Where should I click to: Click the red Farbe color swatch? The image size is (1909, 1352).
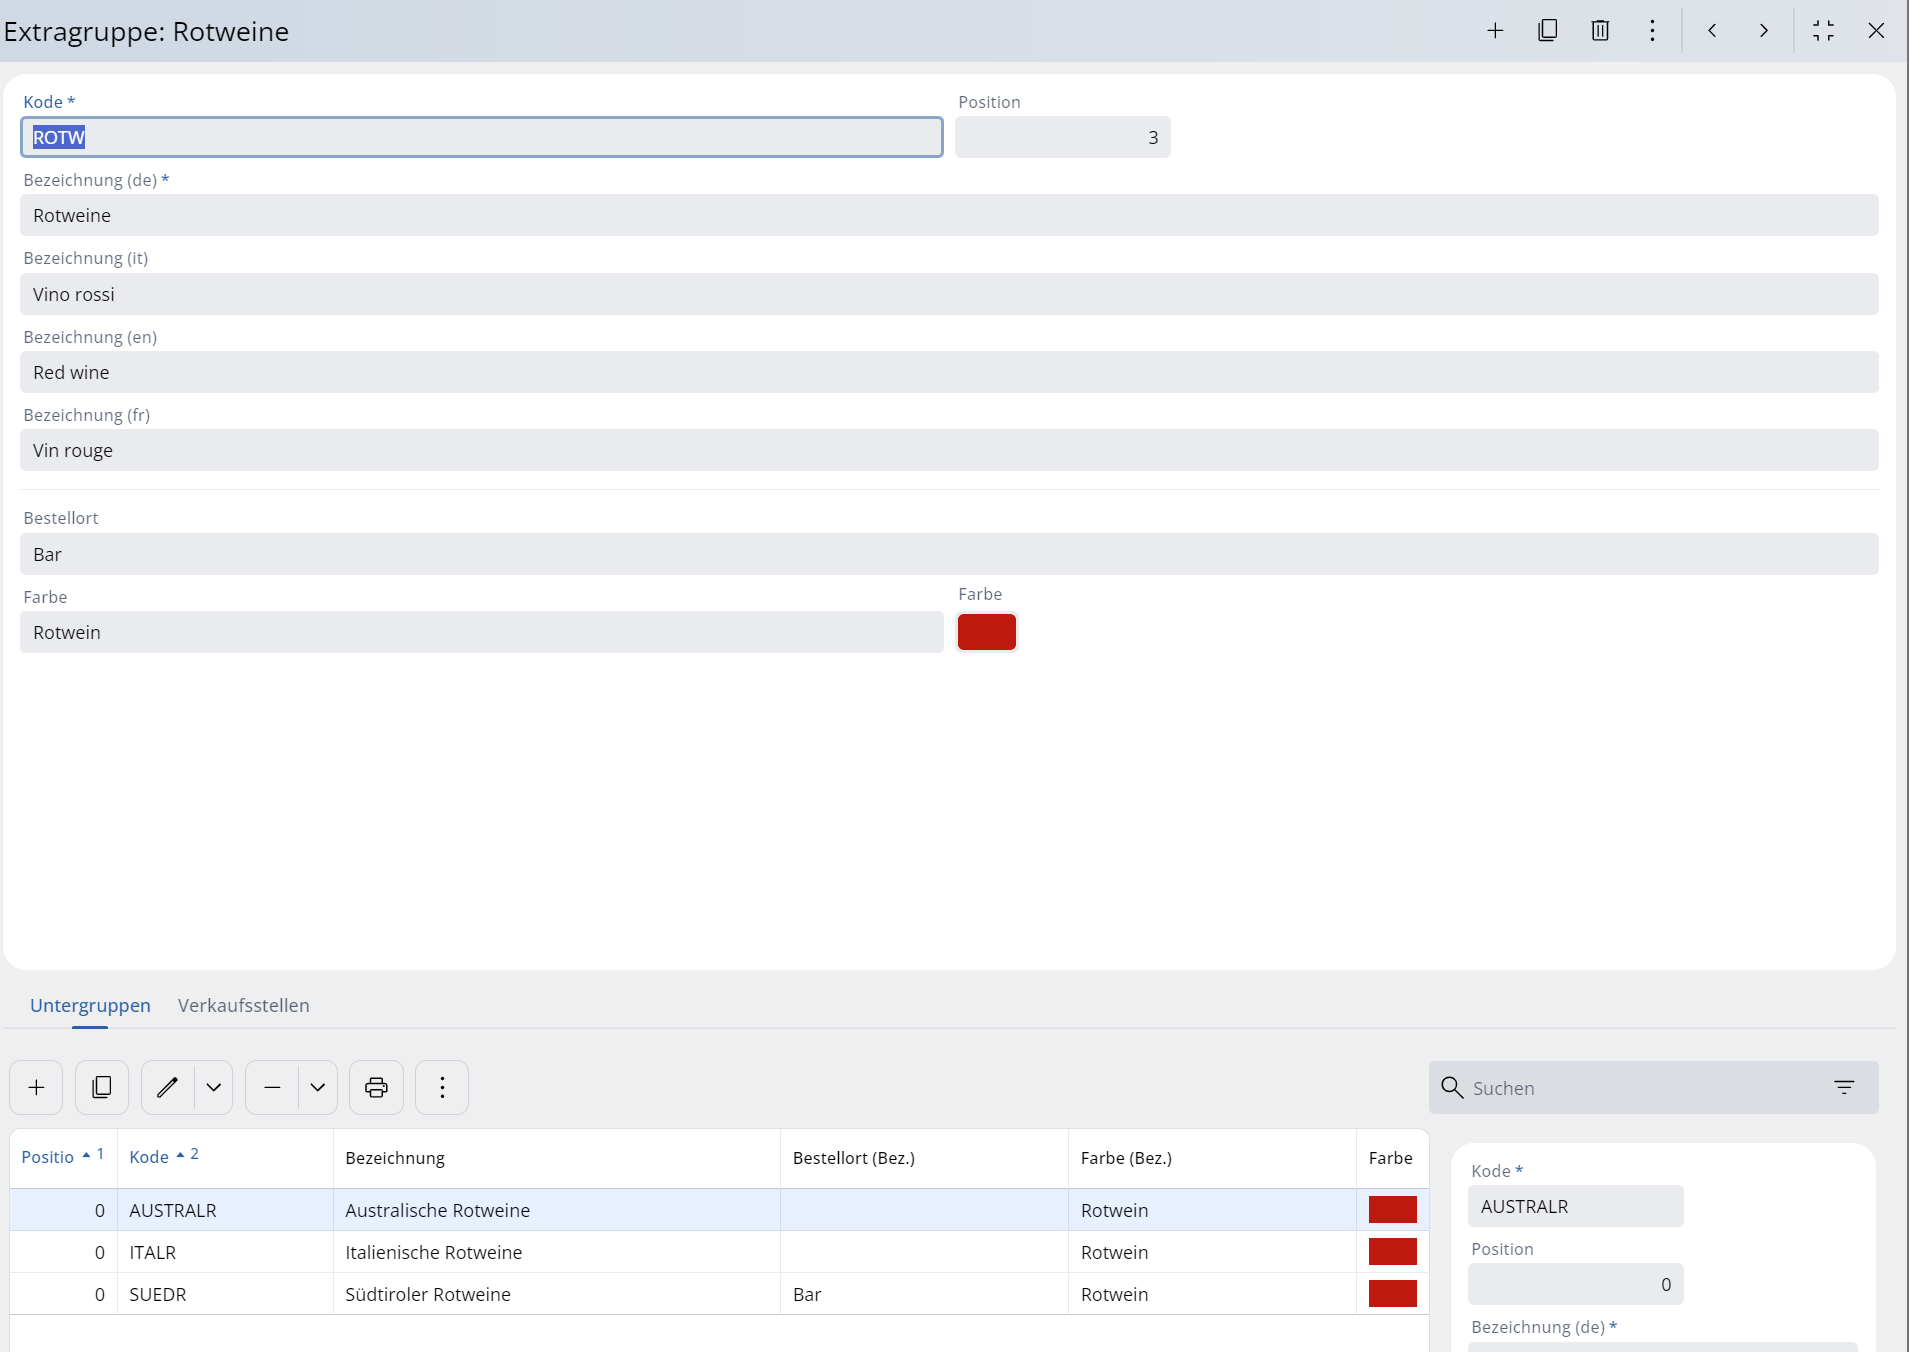pos(986,632)
